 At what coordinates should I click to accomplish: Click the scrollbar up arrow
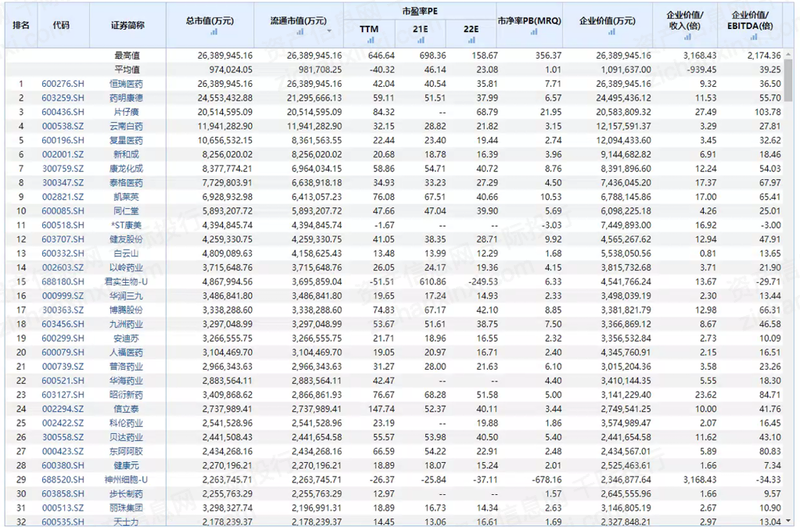coord(788,54)
